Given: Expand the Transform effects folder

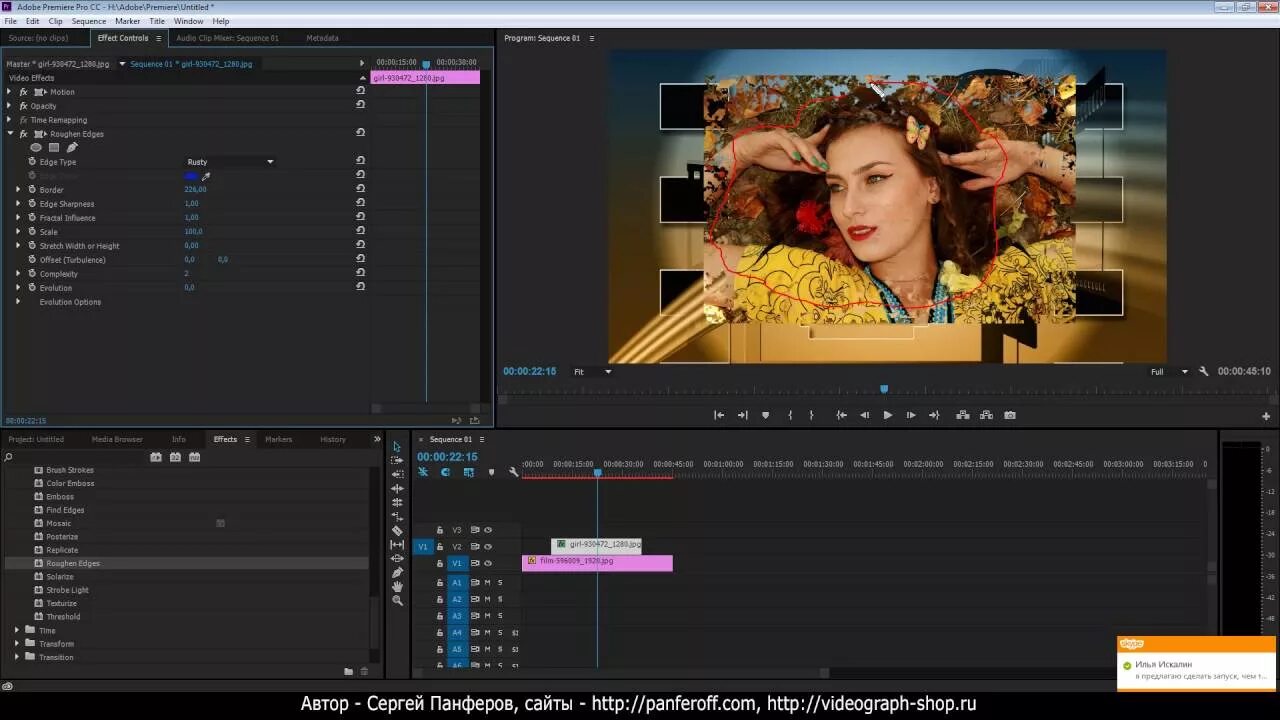Looking at the screenshot, I should (17, 644).
